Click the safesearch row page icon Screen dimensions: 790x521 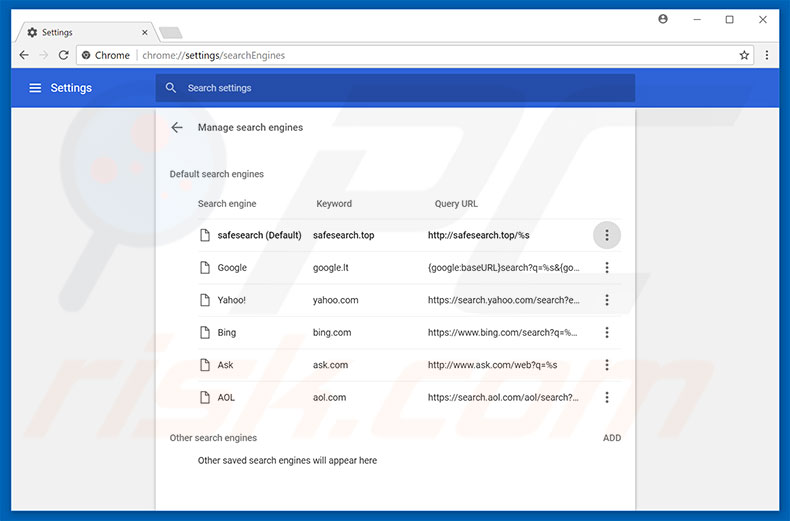coord(205,235)
